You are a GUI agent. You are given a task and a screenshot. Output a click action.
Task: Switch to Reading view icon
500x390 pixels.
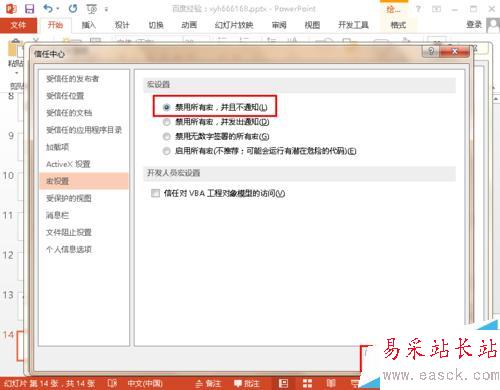(331, 383)
